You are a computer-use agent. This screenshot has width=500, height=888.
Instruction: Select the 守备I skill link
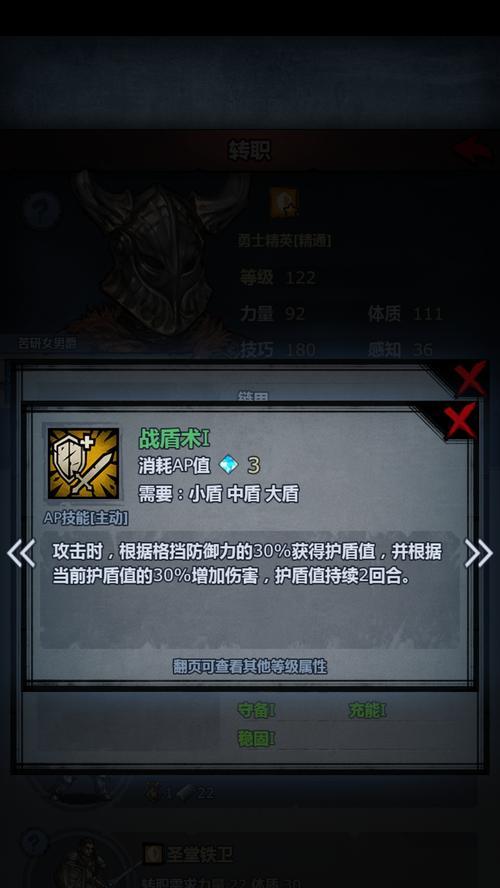tap(256, 710)
